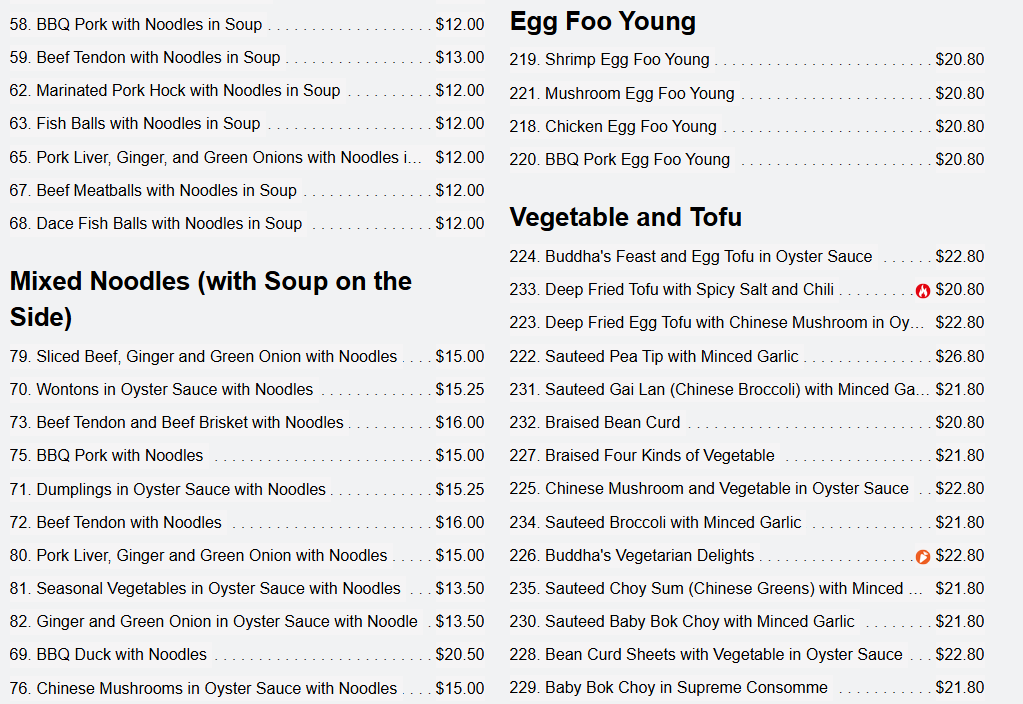Click the spicy flame icon beside Deep Fried Tofu

[x=923, y=291]
